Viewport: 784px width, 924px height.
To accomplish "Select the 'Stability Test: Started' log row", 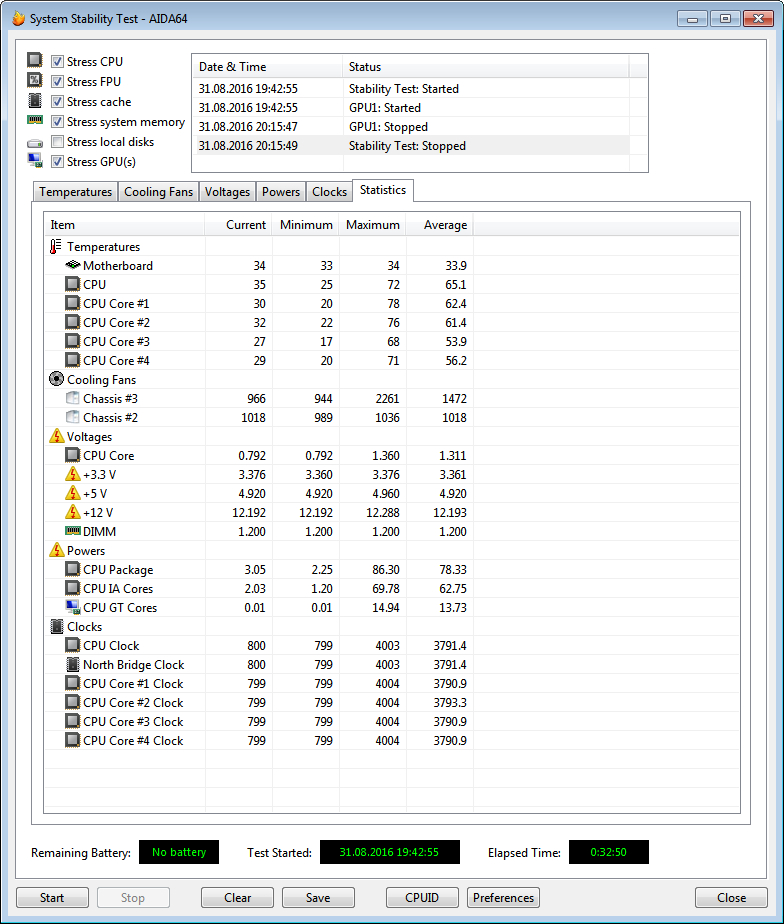I will click(x=411, y=88).
